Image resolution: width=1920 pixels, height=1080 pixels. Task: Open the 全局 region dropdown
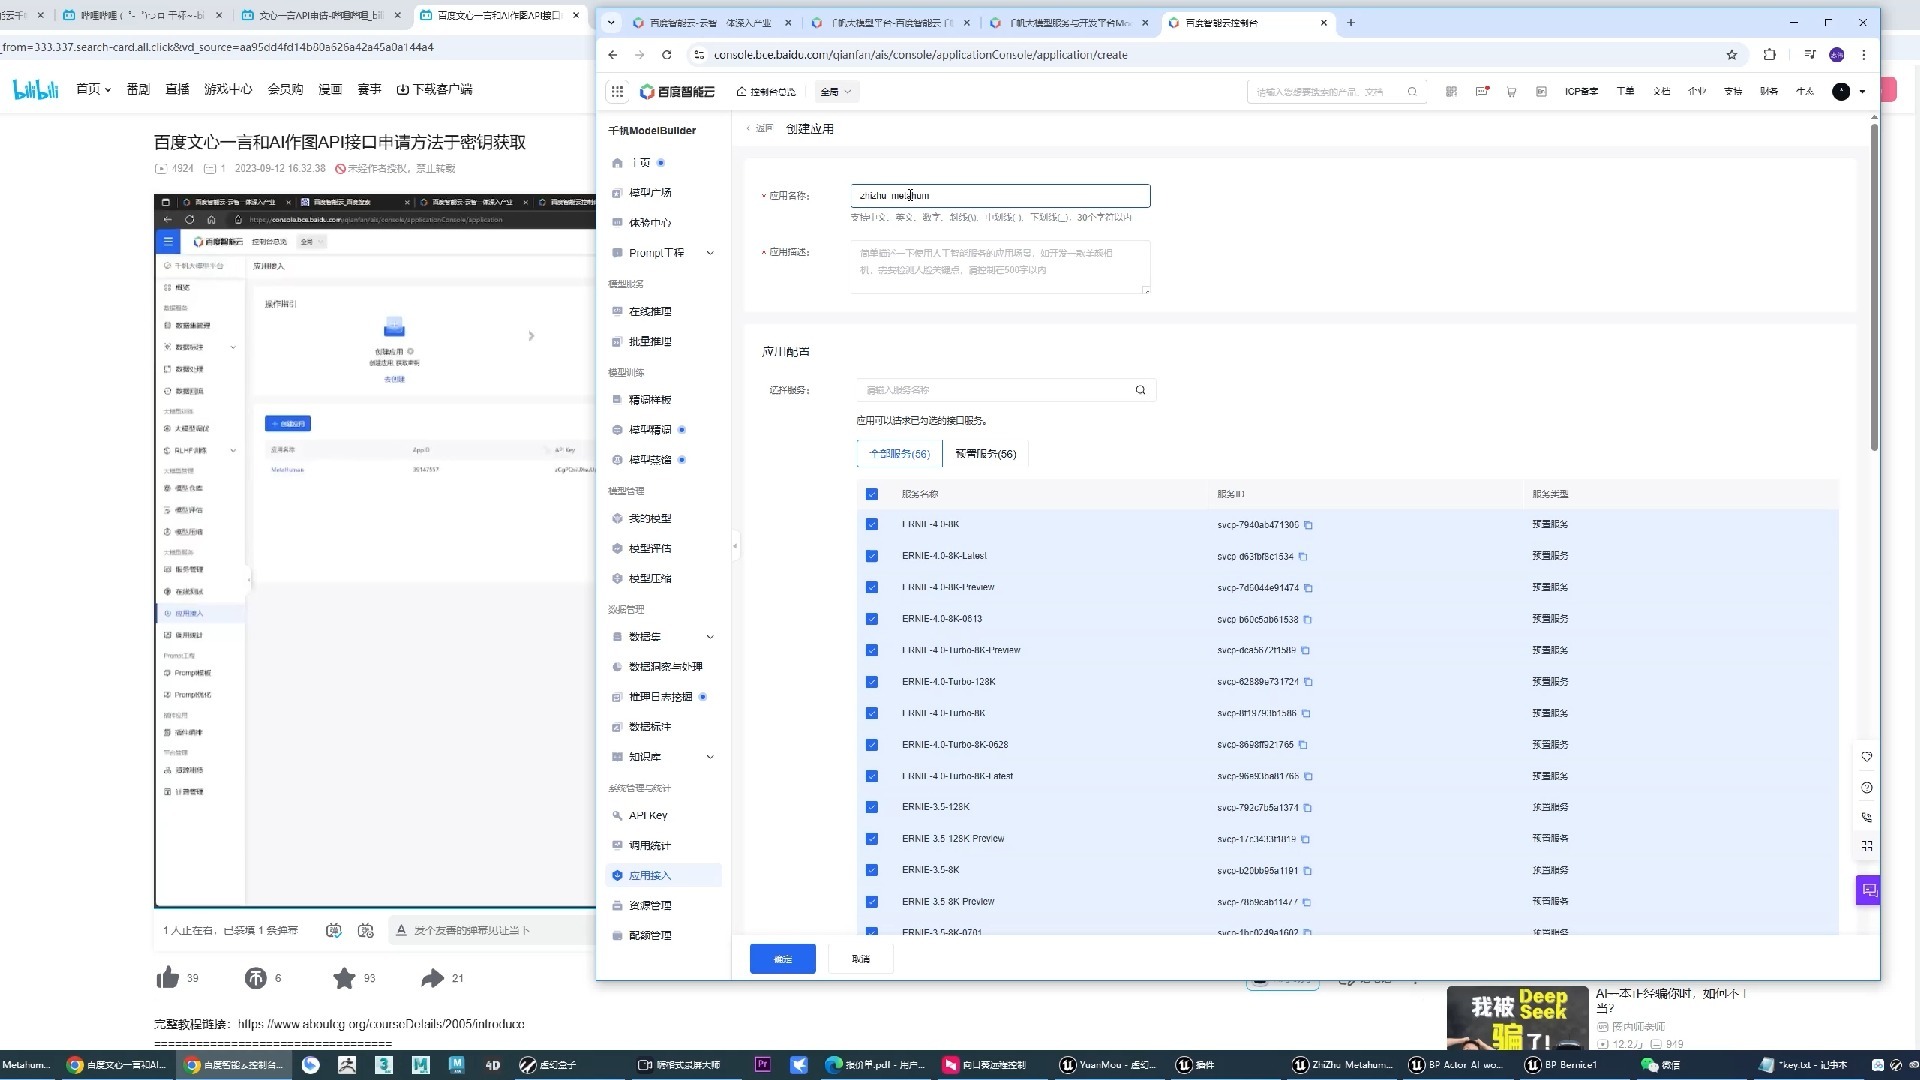coord(835,92)
